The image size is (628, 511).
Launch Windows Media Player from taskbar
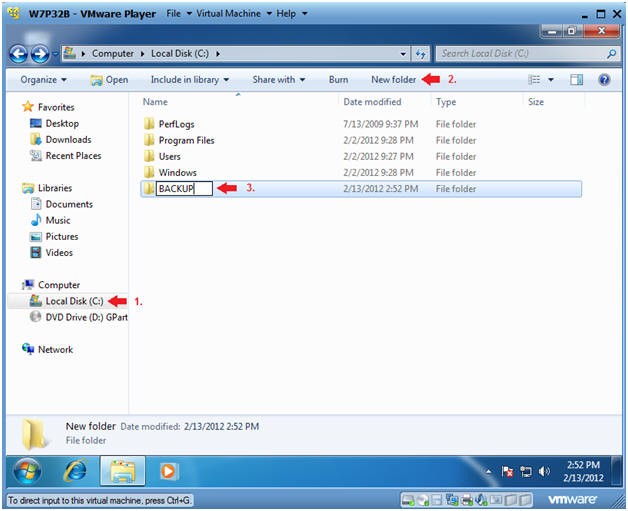[x=168, y=471]
